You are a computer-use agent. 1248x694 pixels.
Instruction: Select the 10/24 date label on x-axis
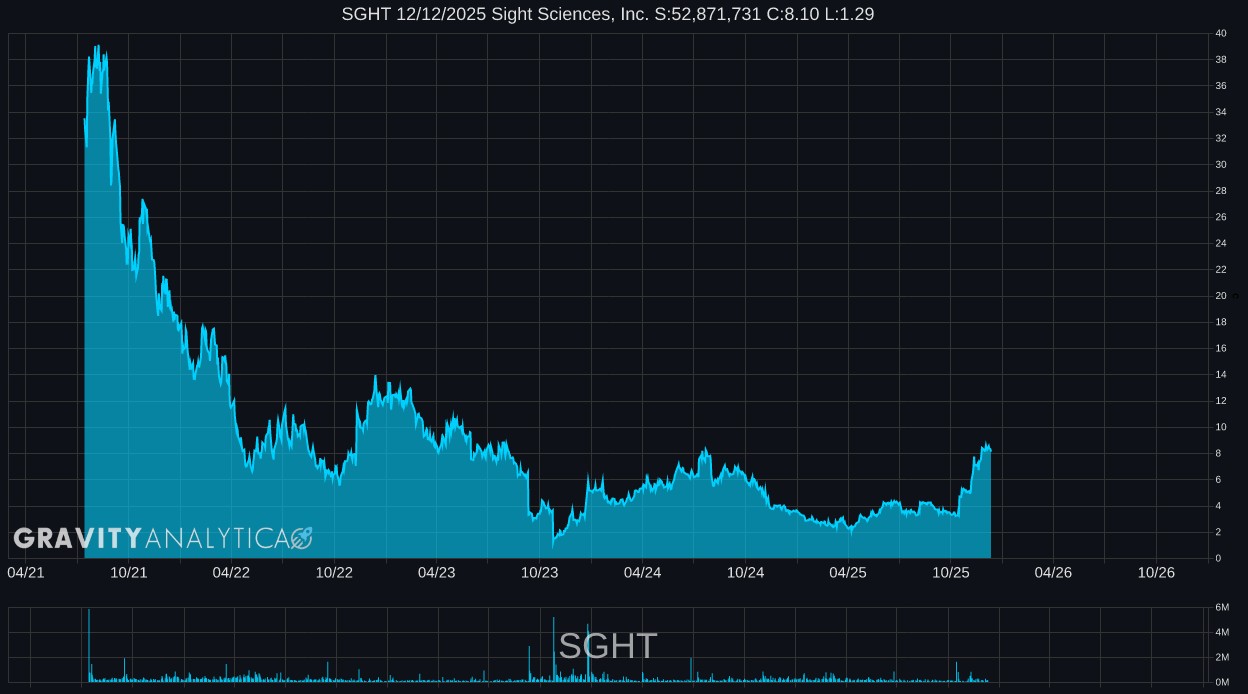tap(745, 573)
